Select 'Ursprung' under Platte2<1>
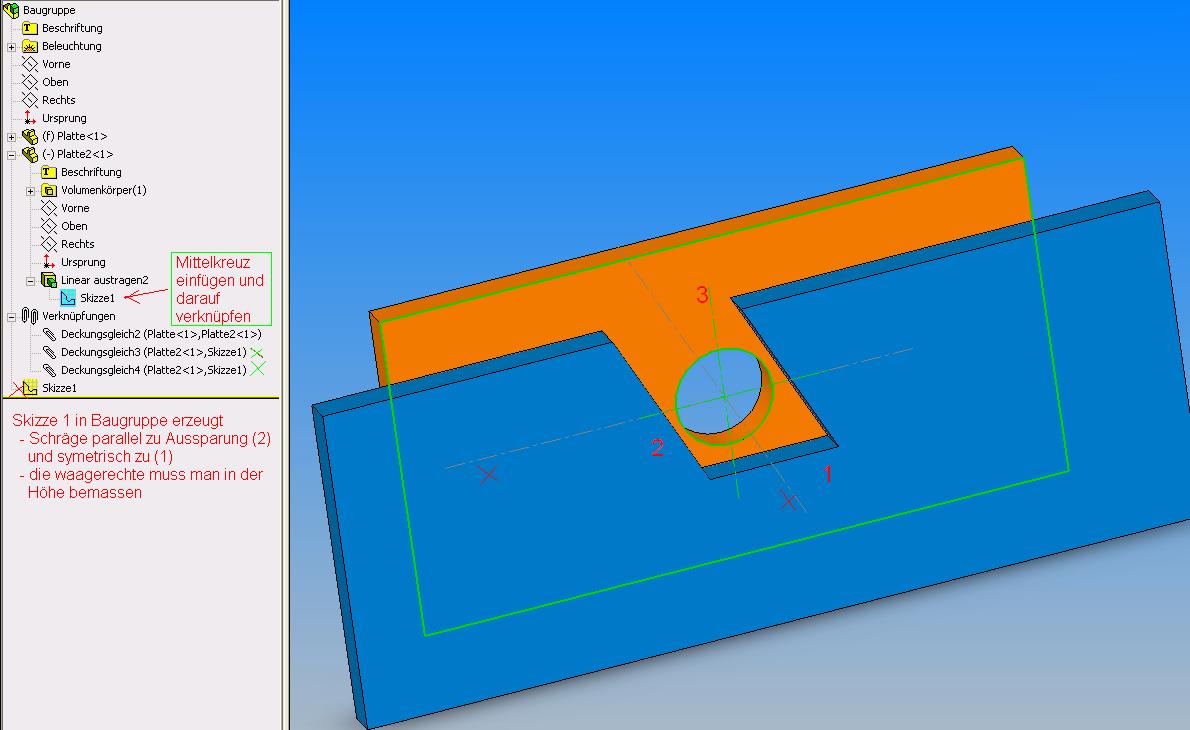This screenshot has width=1190, height=730. (83, 262)
